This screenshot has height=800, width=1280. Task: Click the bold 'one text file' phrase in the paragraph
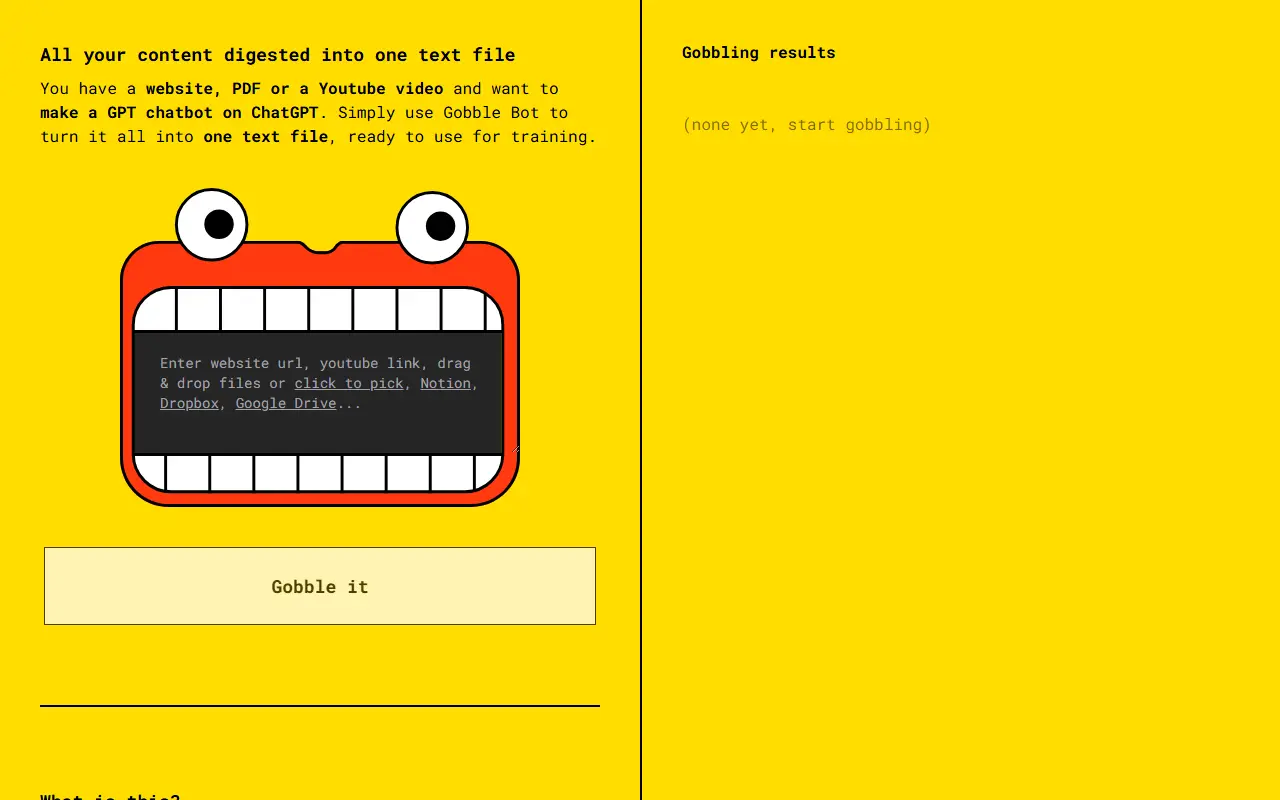click(266, 136)
